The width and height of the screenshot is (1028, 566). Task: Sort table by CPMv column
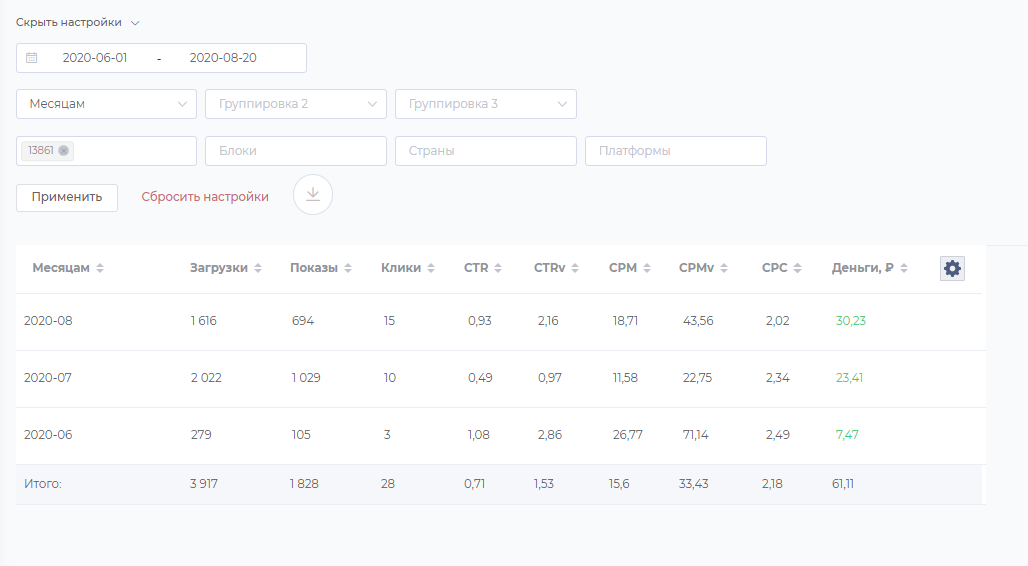724,268
